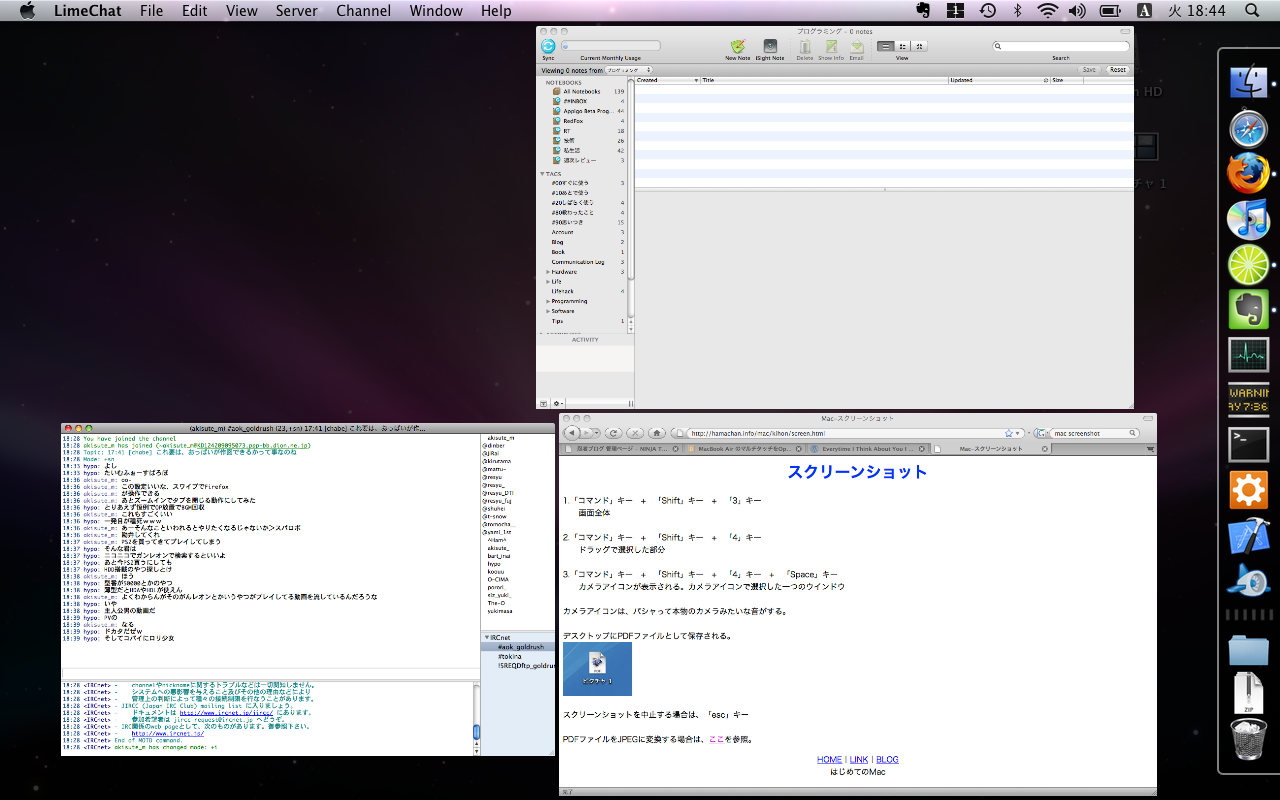1280x800 pixels.
Task: Collapse the IRCnet server tree in LimeChat
Action: [x=487, y=637]
